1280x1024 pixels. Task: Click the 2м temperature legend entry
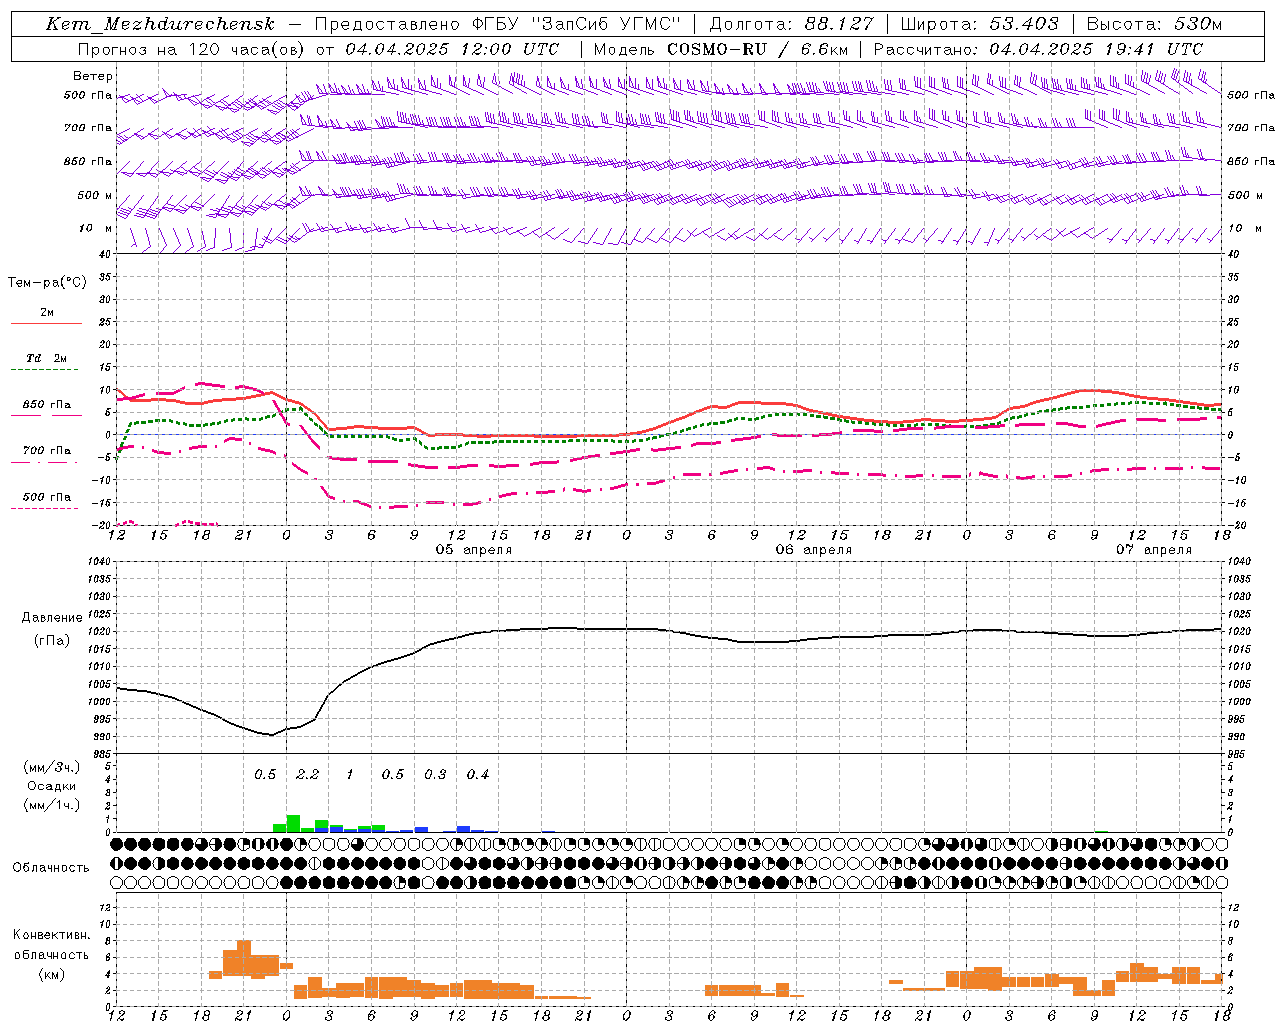(47, 313)
